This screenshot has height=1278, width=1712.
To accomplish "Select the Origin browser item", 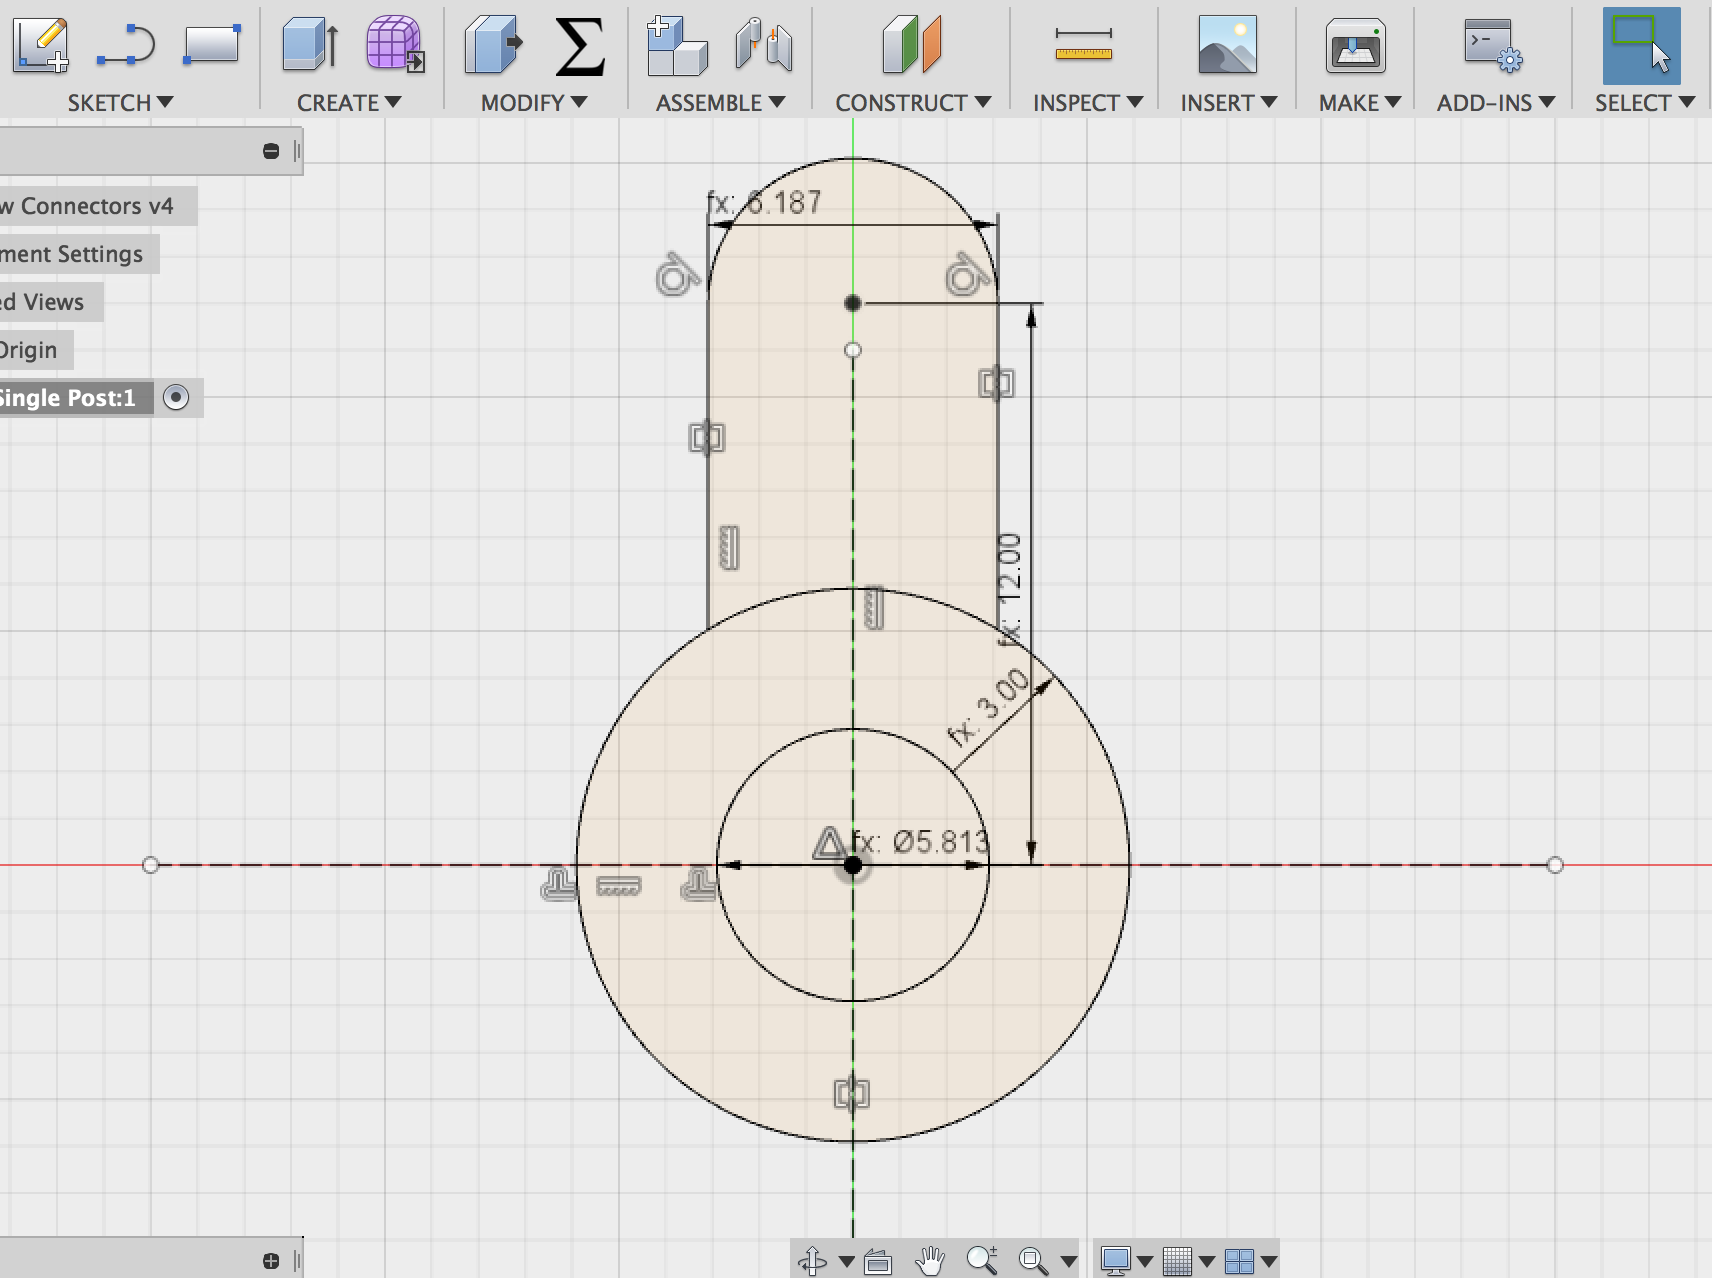I will coord(36,350).
